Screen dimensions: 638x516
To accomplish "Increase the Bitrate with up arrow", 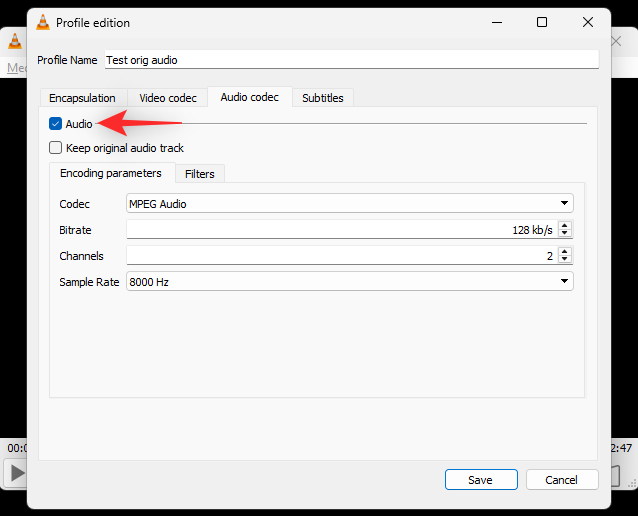I will pyautogui.click(x=564, y=225).
